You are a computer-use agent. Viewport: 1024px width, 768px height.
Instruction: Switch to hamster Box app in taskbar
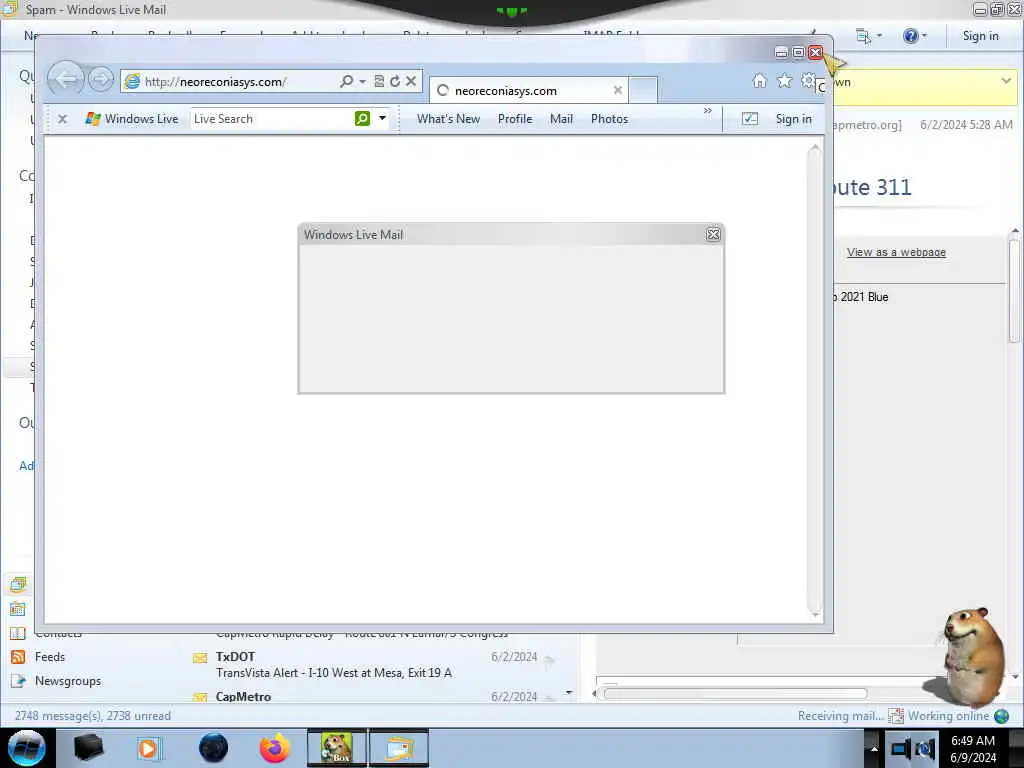(x=337, y=748)
